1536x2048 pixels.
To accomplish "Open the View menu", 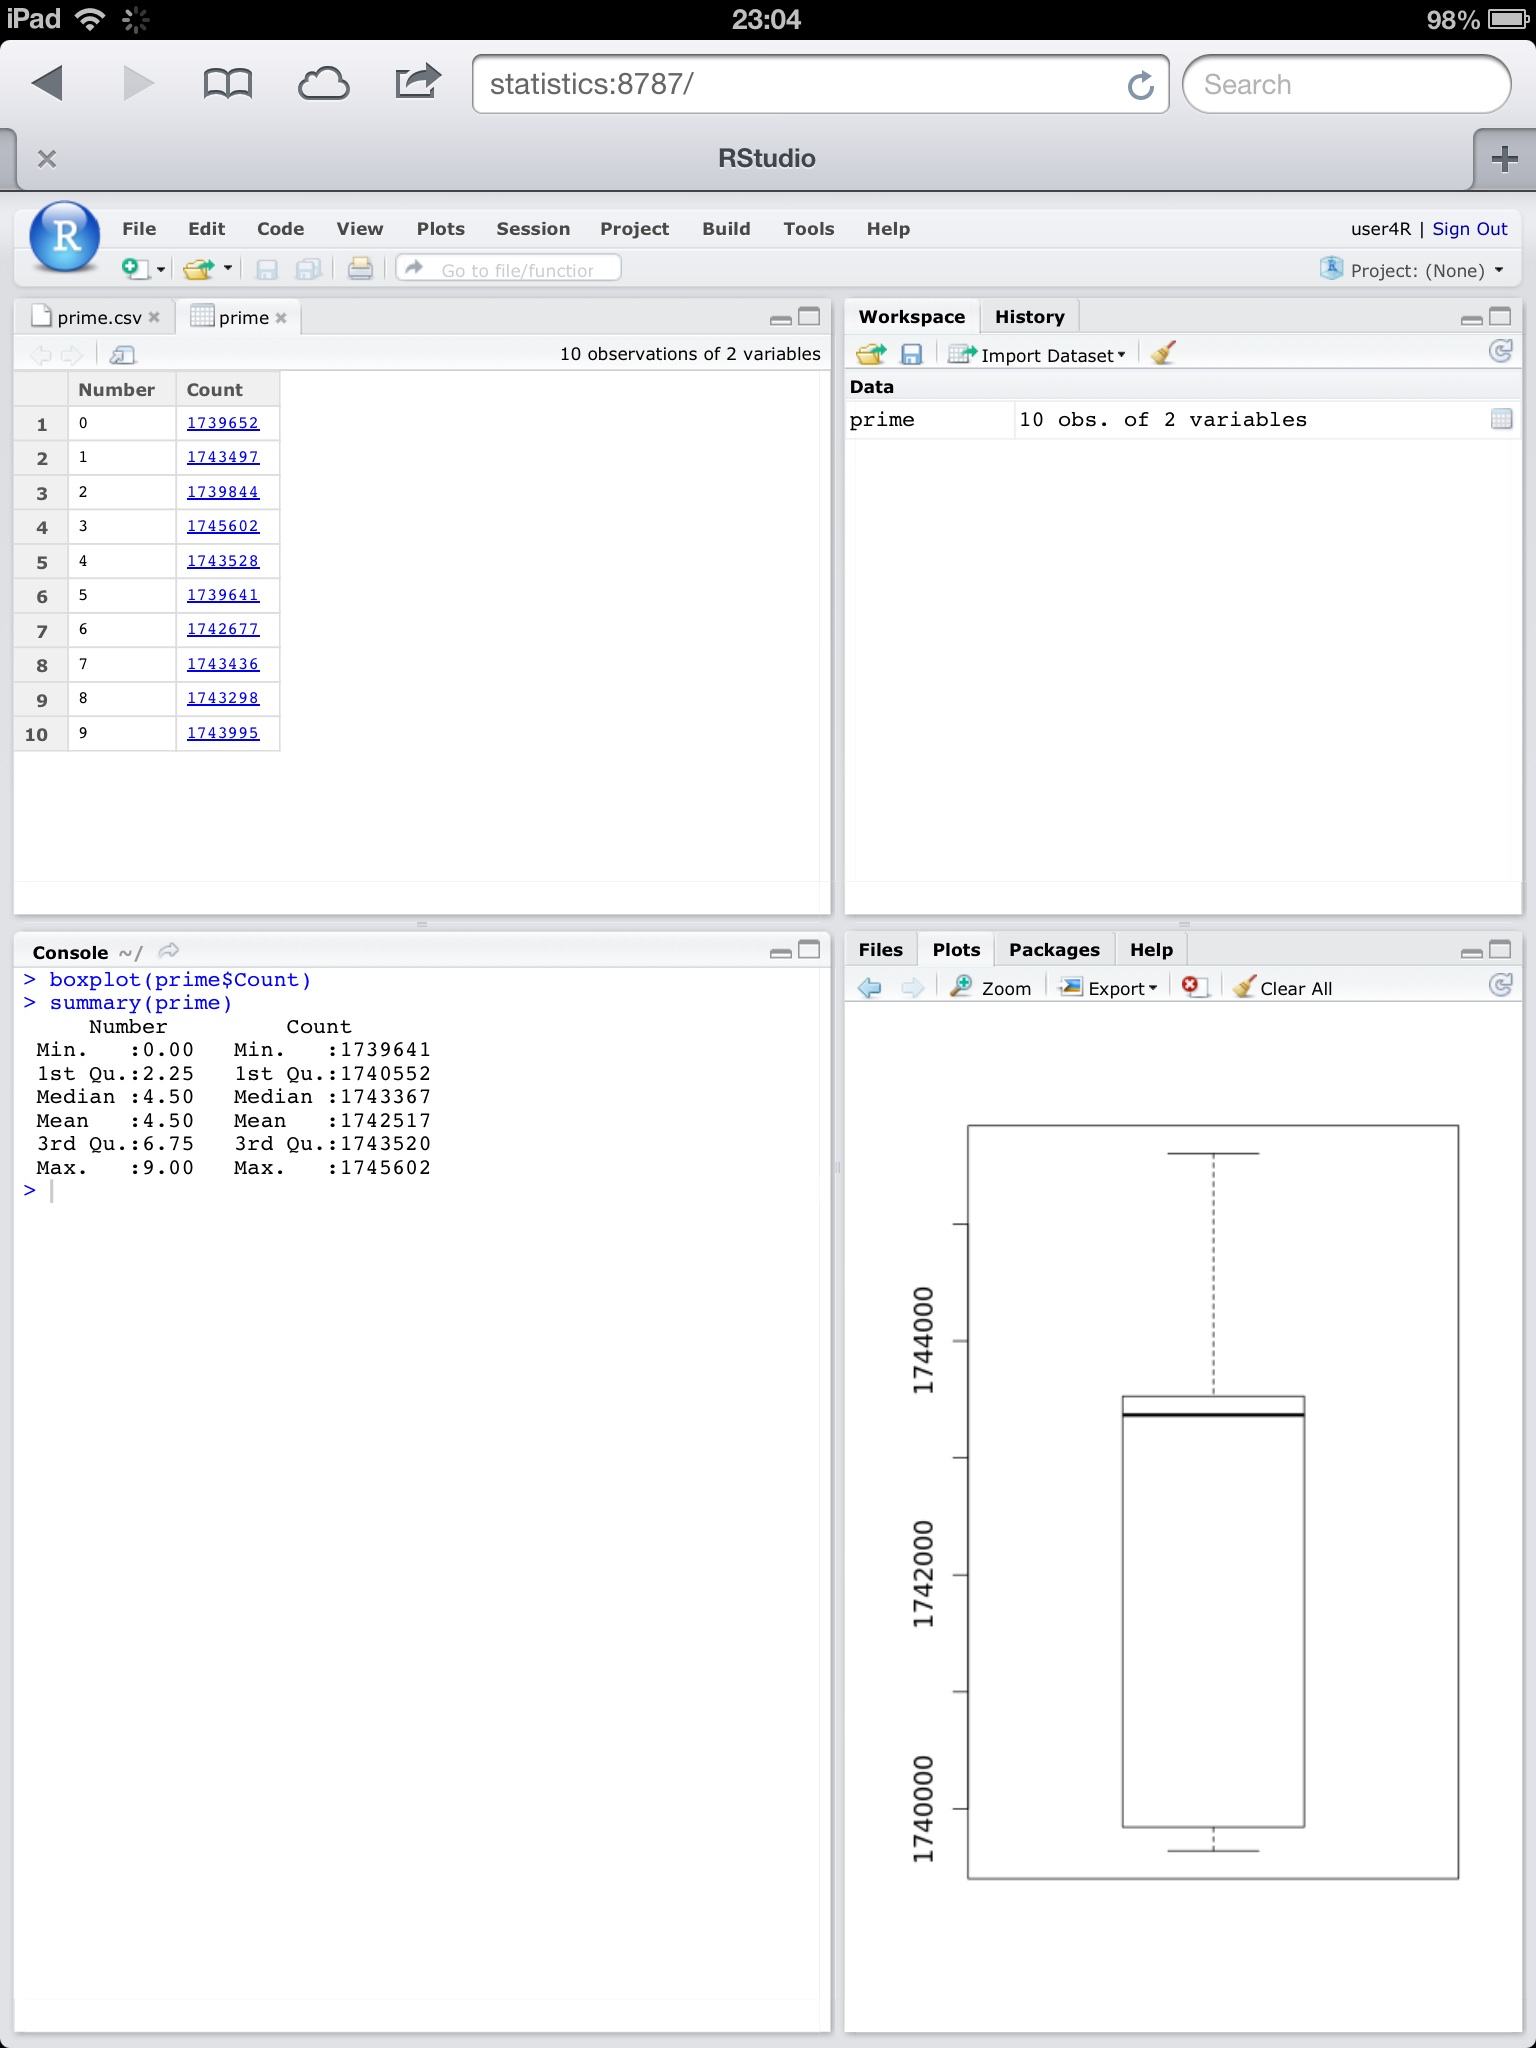I will pyautogui.click(x=359, y=229).
